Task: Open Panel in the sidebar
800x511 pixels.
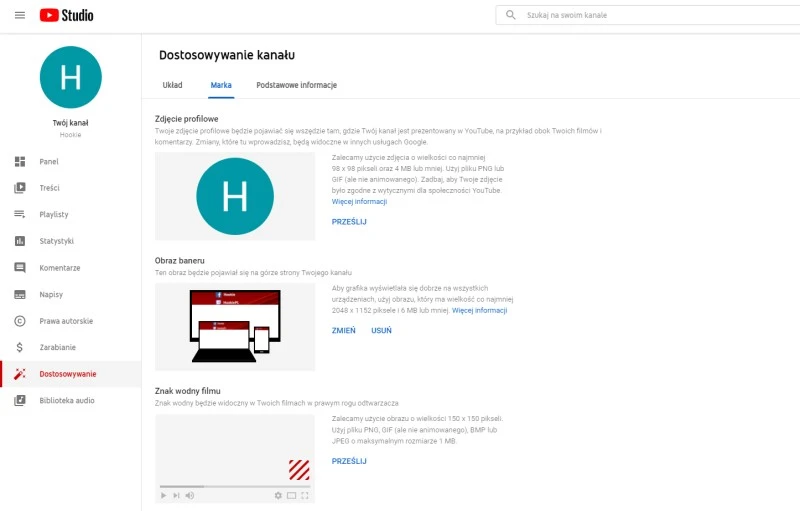Action: [49, 162]
